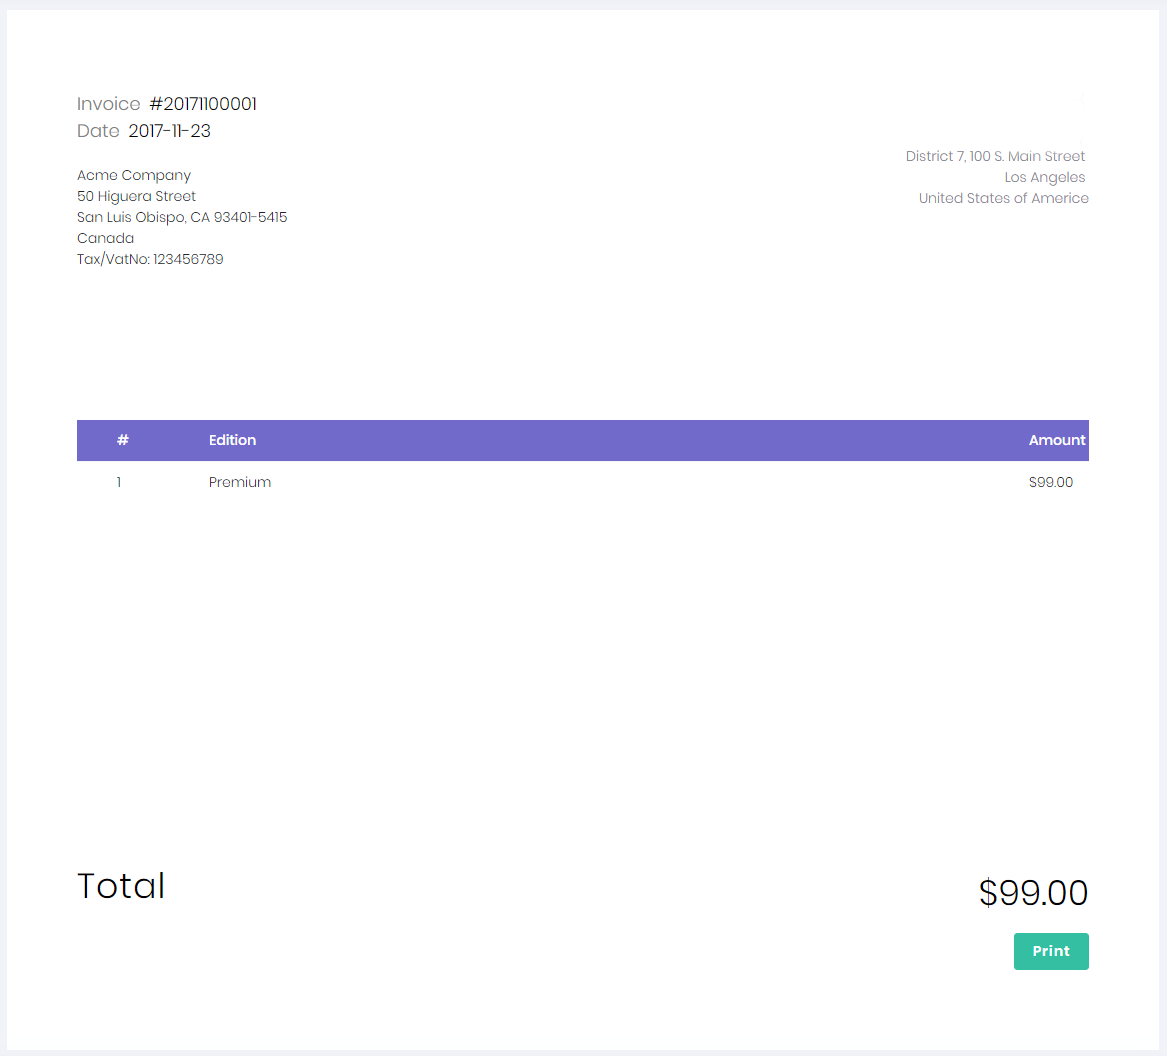Click the $99.00 amount in Premium row

1050,482
